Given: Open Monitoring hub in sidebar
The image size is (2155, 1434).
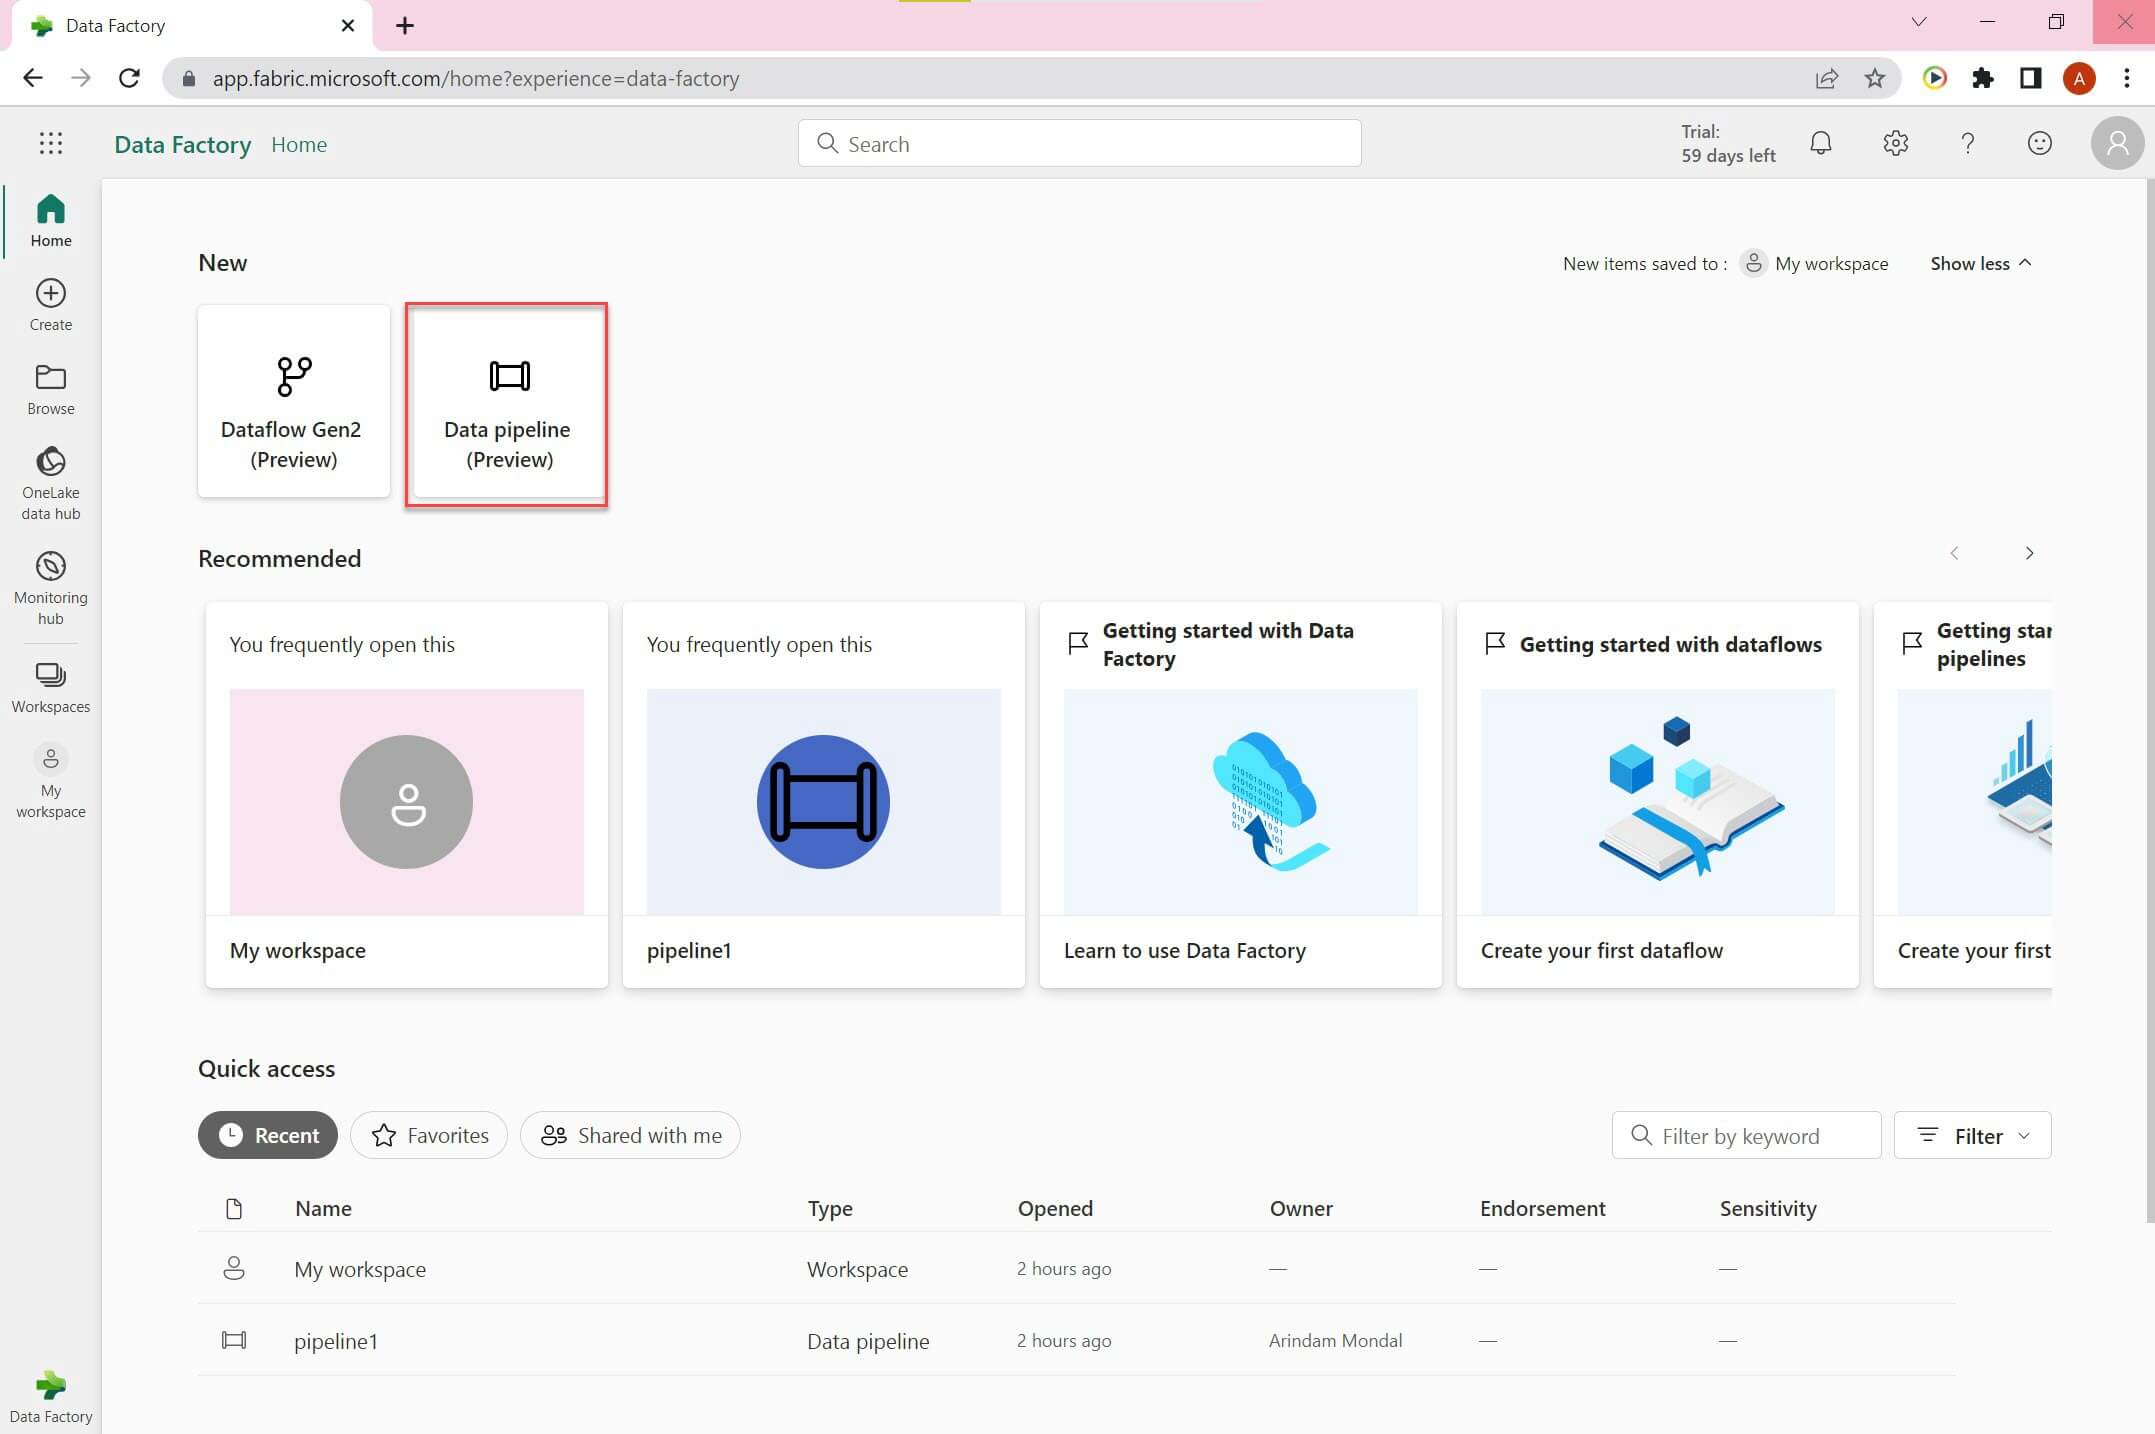Looking at the screenshot, I should coord(50,588).
